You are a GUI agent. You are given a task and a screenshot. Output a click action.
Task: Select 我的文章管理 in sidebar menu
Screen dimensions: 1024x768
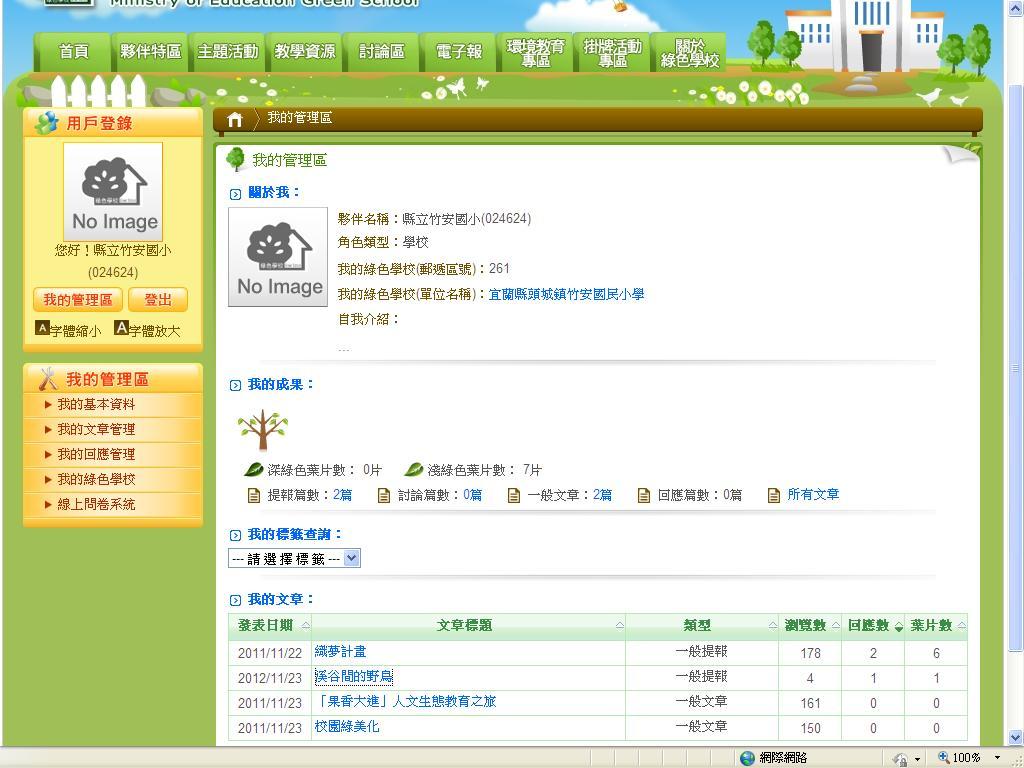pos(96,429)
